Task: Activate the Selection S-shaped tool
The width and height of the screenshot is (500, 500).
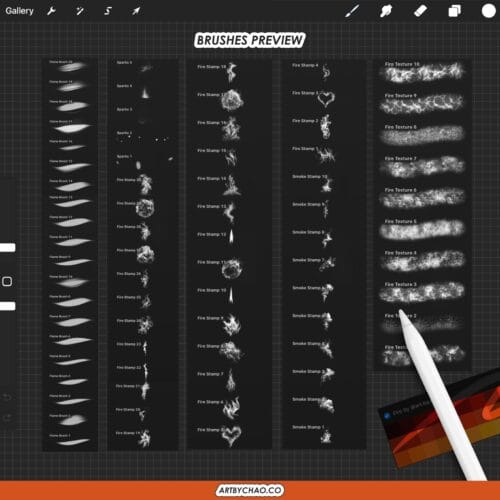Action: click(x=108, y=11)
